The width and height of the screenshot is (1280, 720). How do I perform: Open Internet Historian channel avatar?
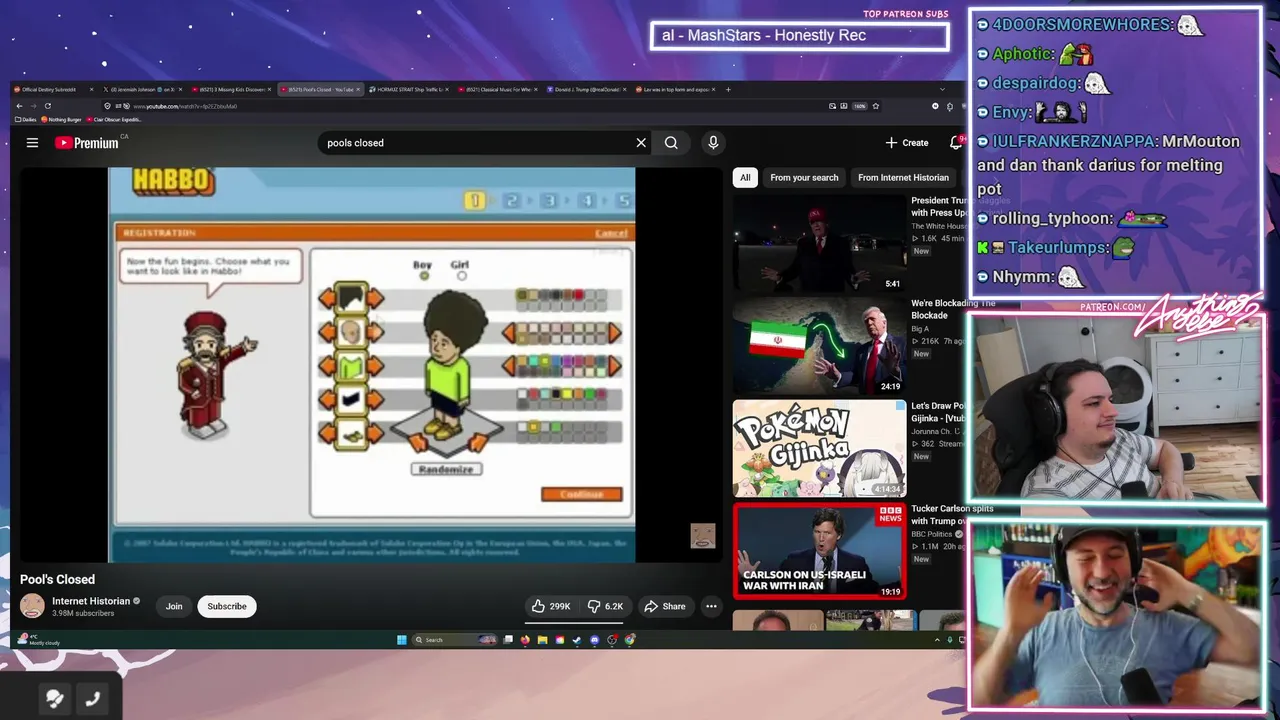click(32, 606)
